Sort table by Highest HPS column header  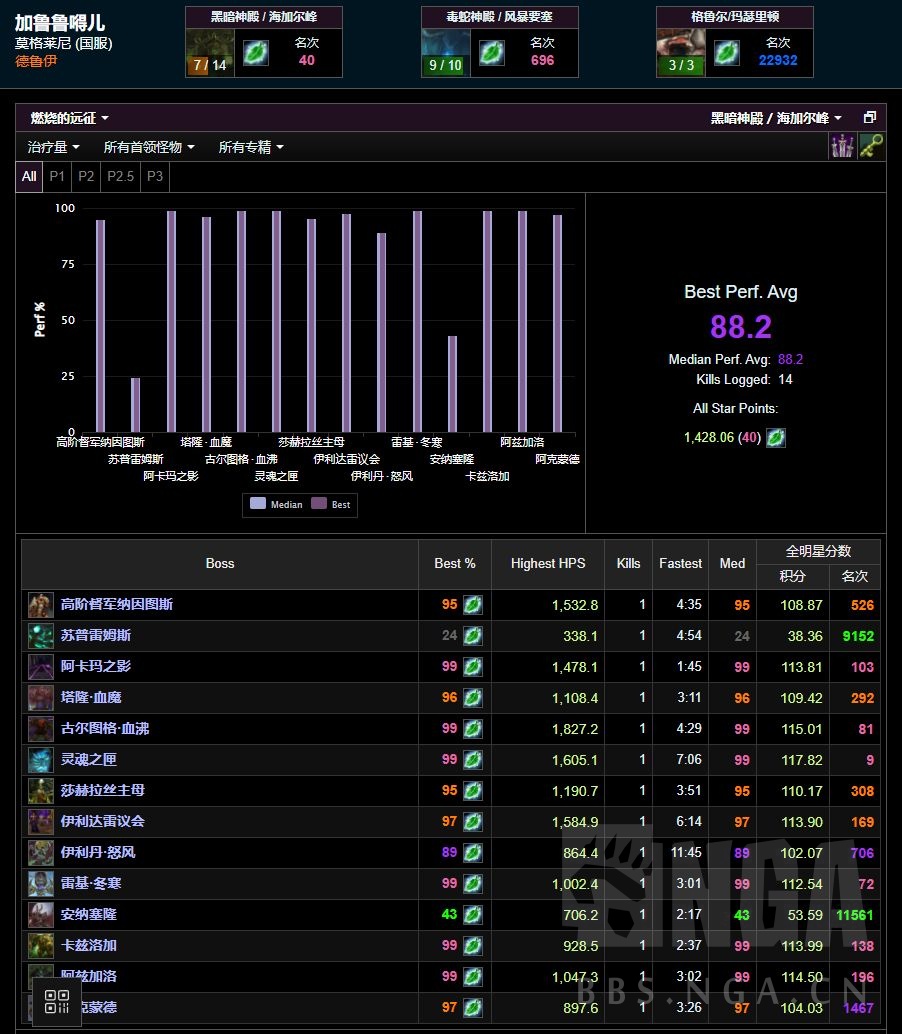click(548, 564)
